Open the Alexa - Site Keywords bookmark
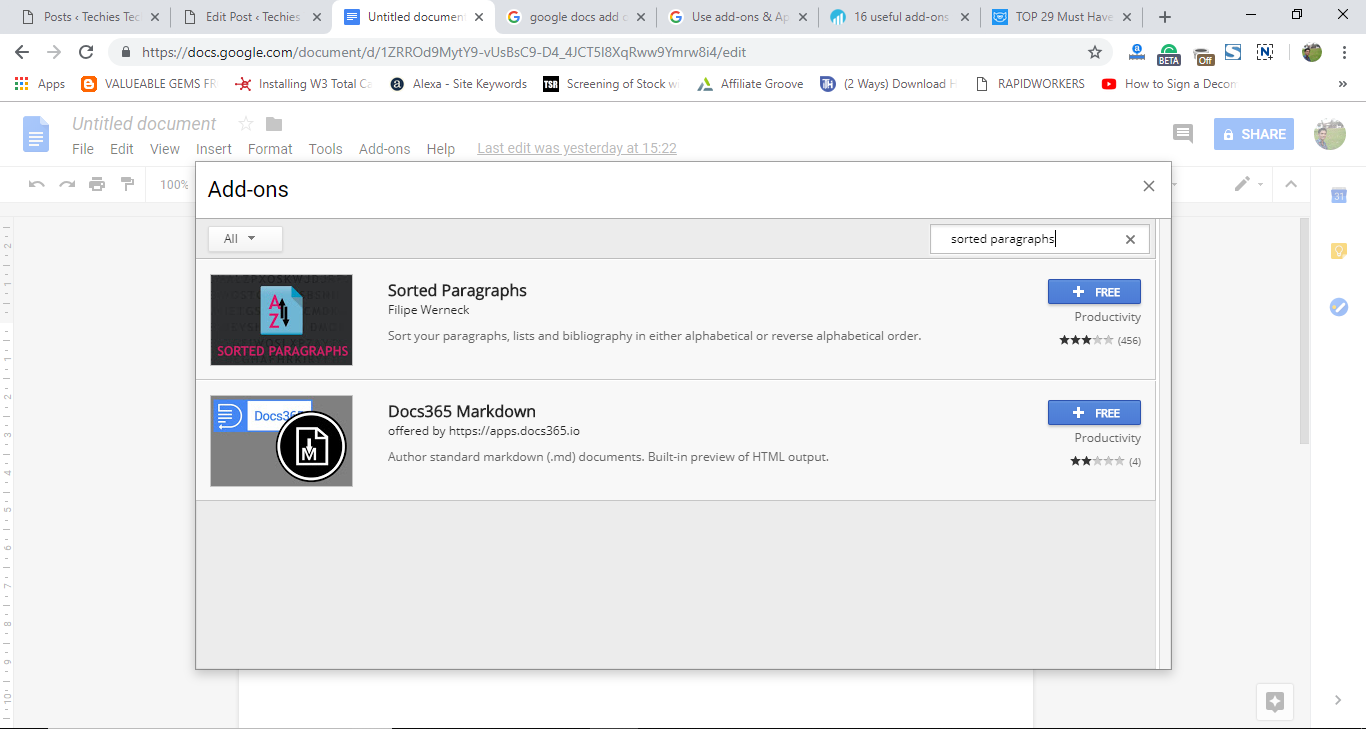Screen dimensions: 1366x729 coord(459,84)
